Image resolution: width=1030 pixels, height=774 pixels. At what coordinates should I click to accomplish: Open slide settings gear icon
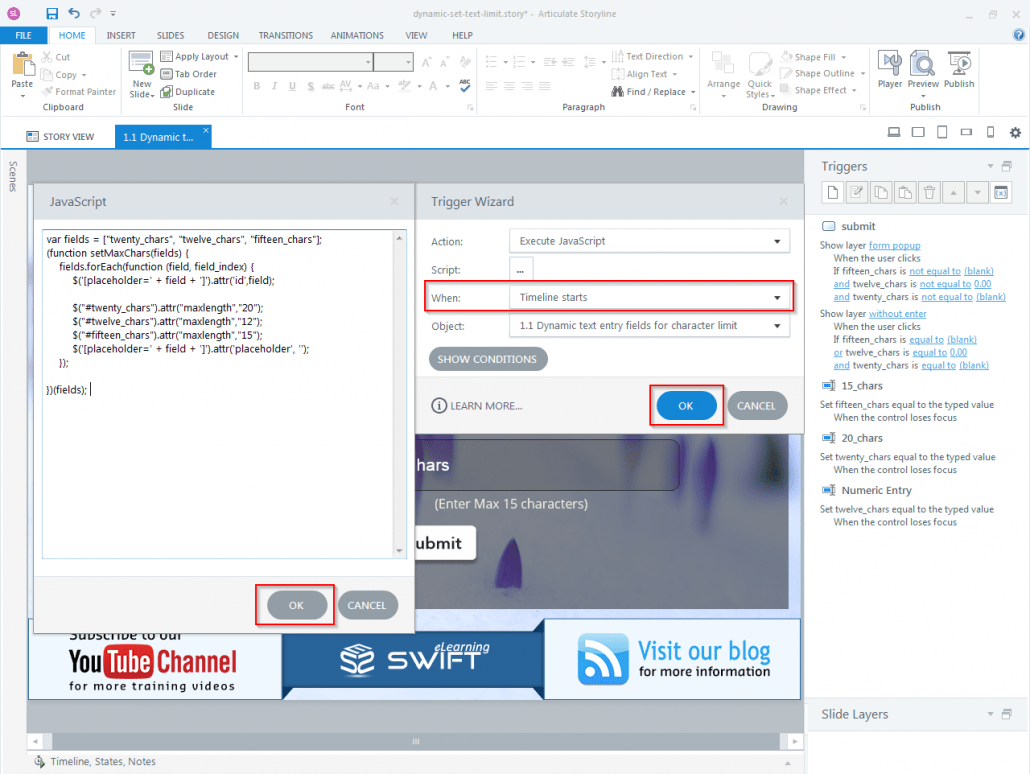pos(1015,133)
